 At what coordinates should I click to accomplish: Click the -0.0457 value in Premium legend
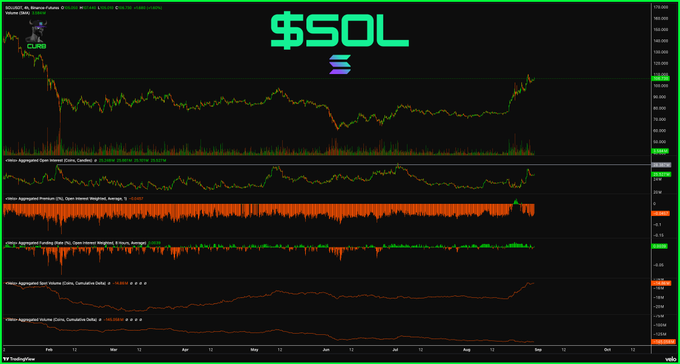(136, 198)
